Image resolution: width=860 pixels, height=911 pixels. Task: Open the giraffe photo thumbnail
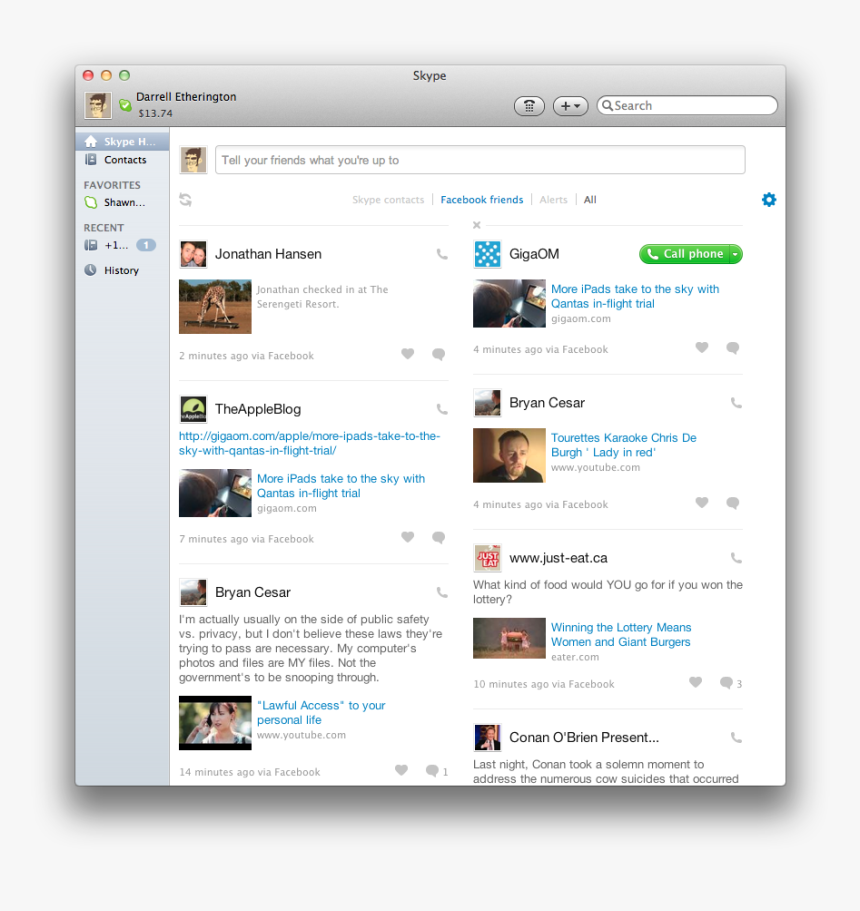click(x=215, y=307)
